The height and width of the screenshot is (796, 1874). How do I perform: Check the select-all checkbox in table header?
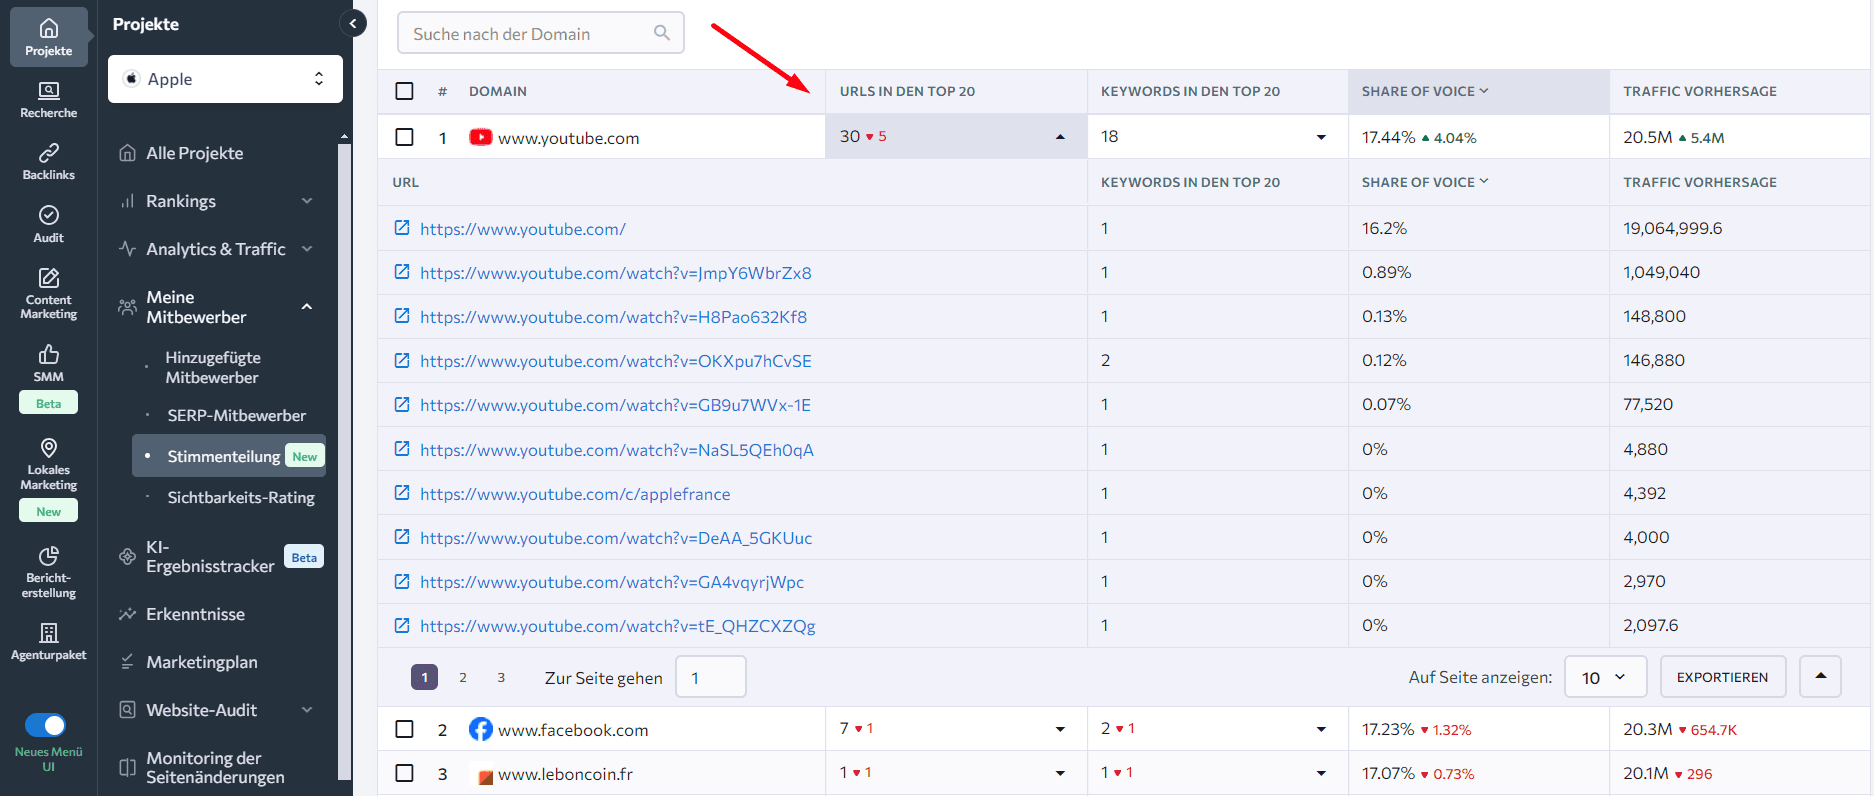pos(404,91)
